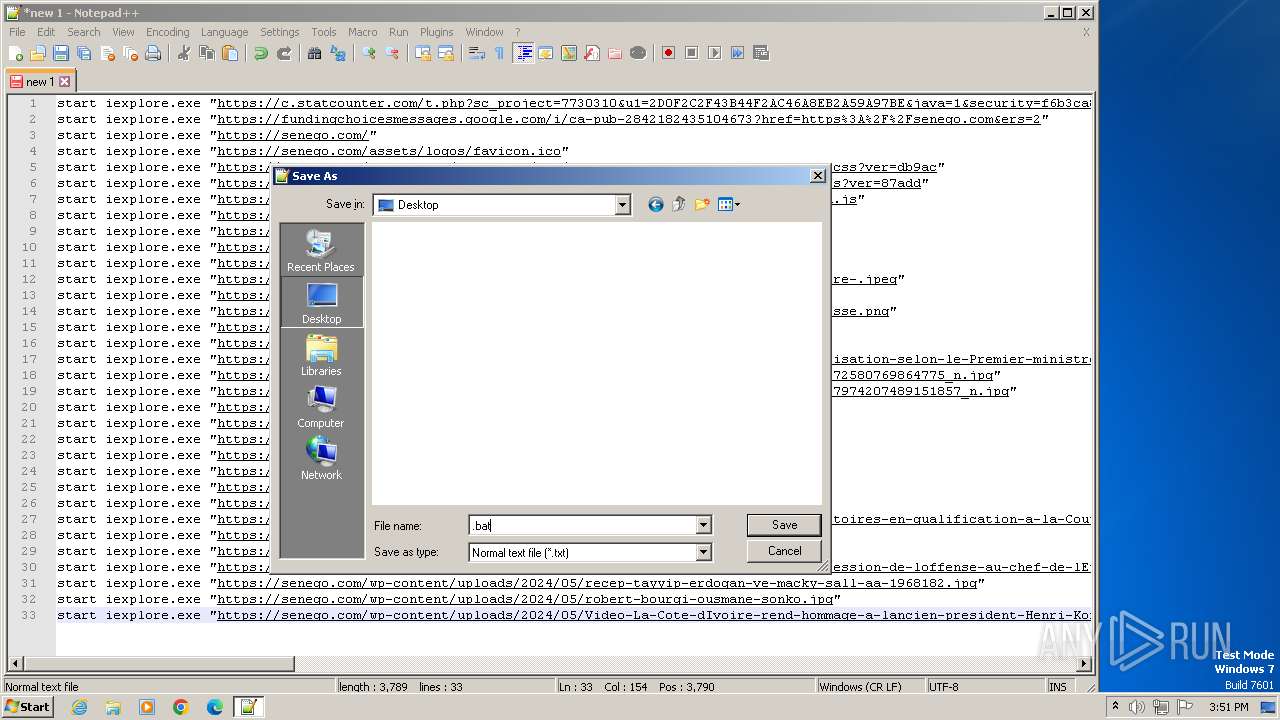
Task: Click the Notepad++ taskbar button
Action: [249, 707]
